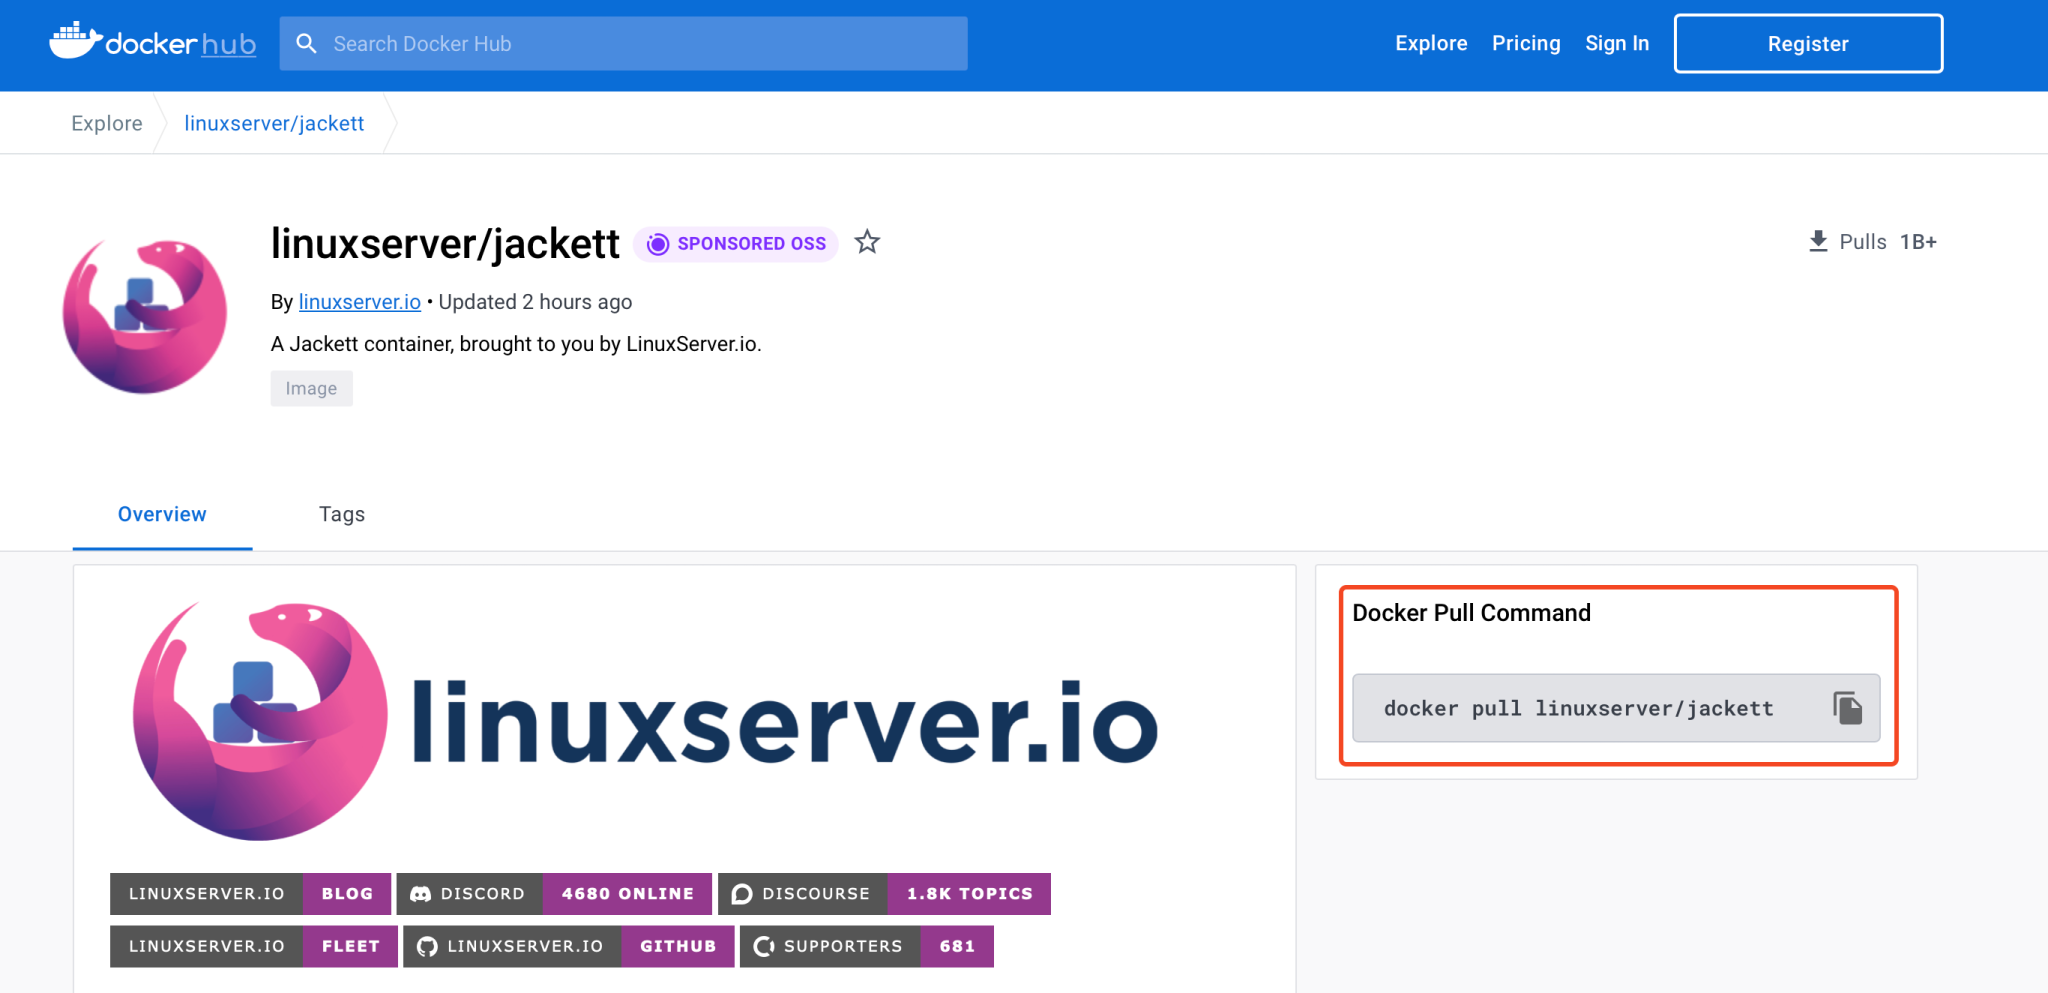This screenshot has width=2048, height=993.
Task: Click the Image chip label
Action: (x=311, y=388)
